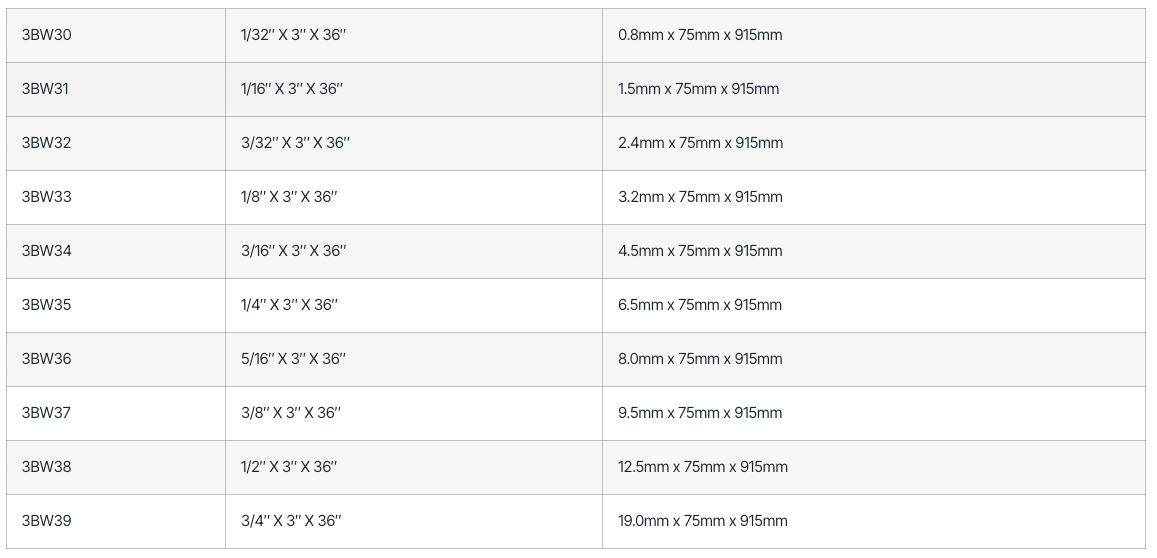This screenshot has width=1157, height=558.
Task: Click the 3/4" X 3" X 36" cell
Action: (291, 521)
